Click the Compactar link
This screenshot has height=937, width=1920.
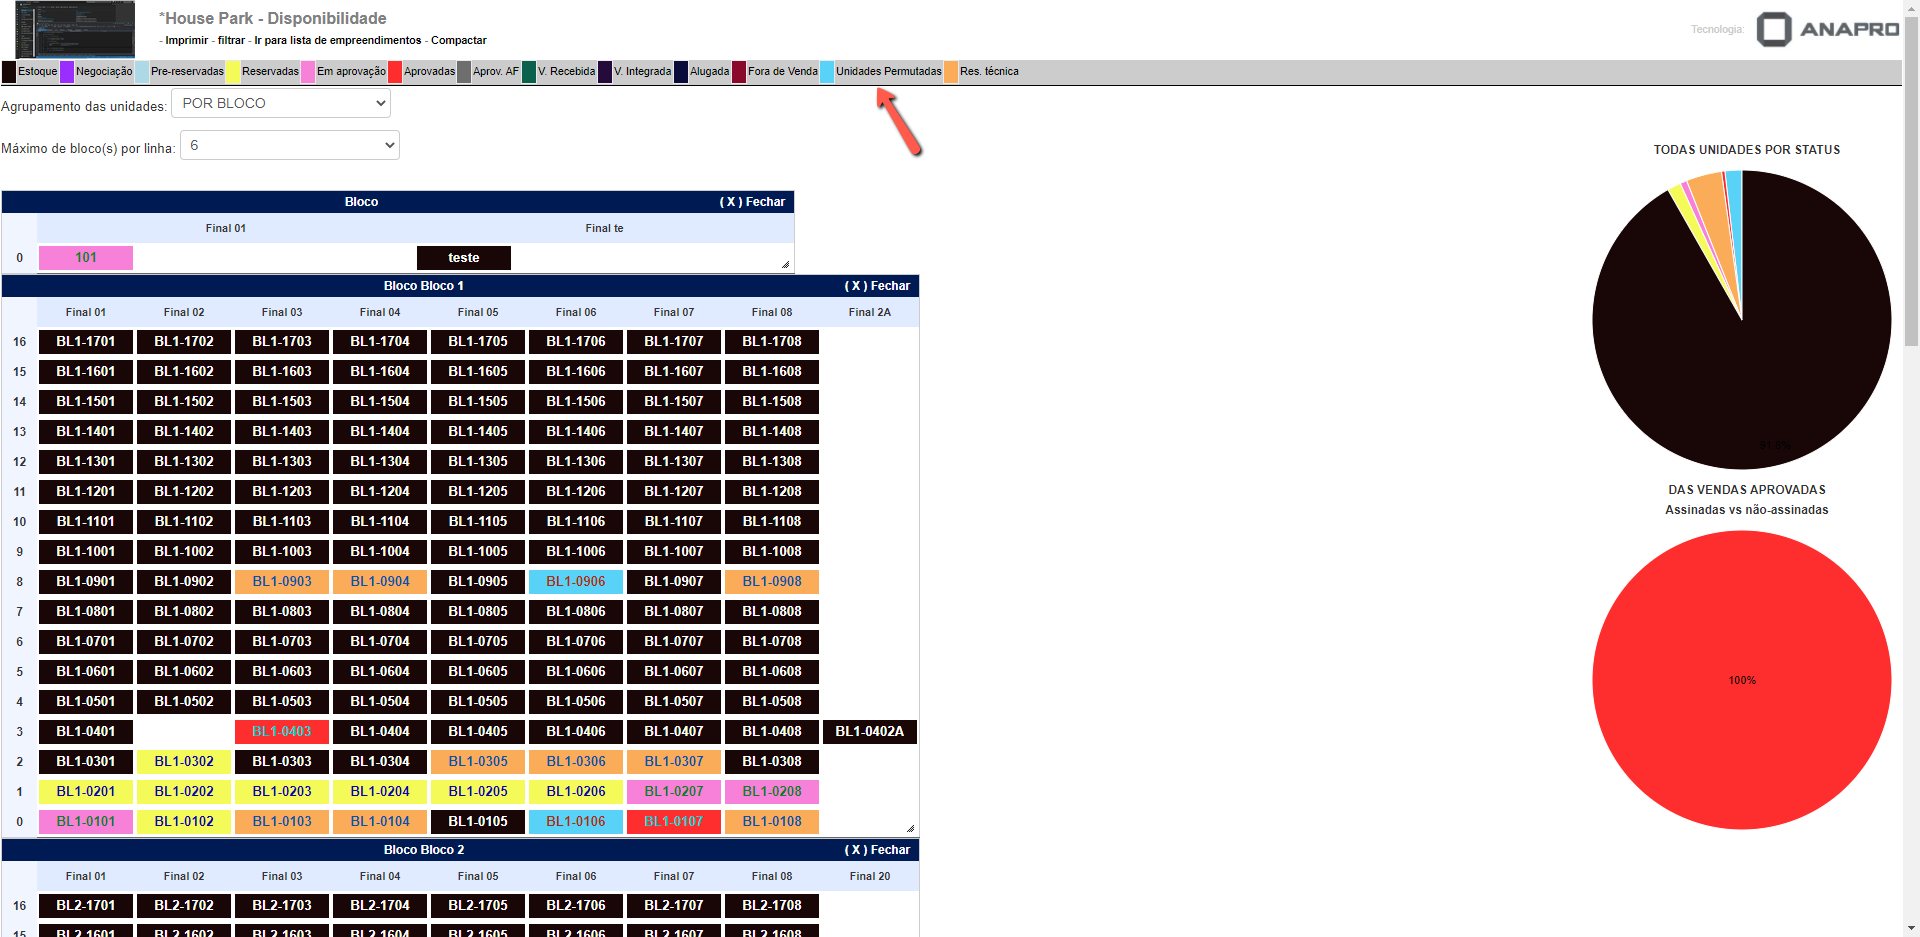pyautogui.click(x=458, y=41)
